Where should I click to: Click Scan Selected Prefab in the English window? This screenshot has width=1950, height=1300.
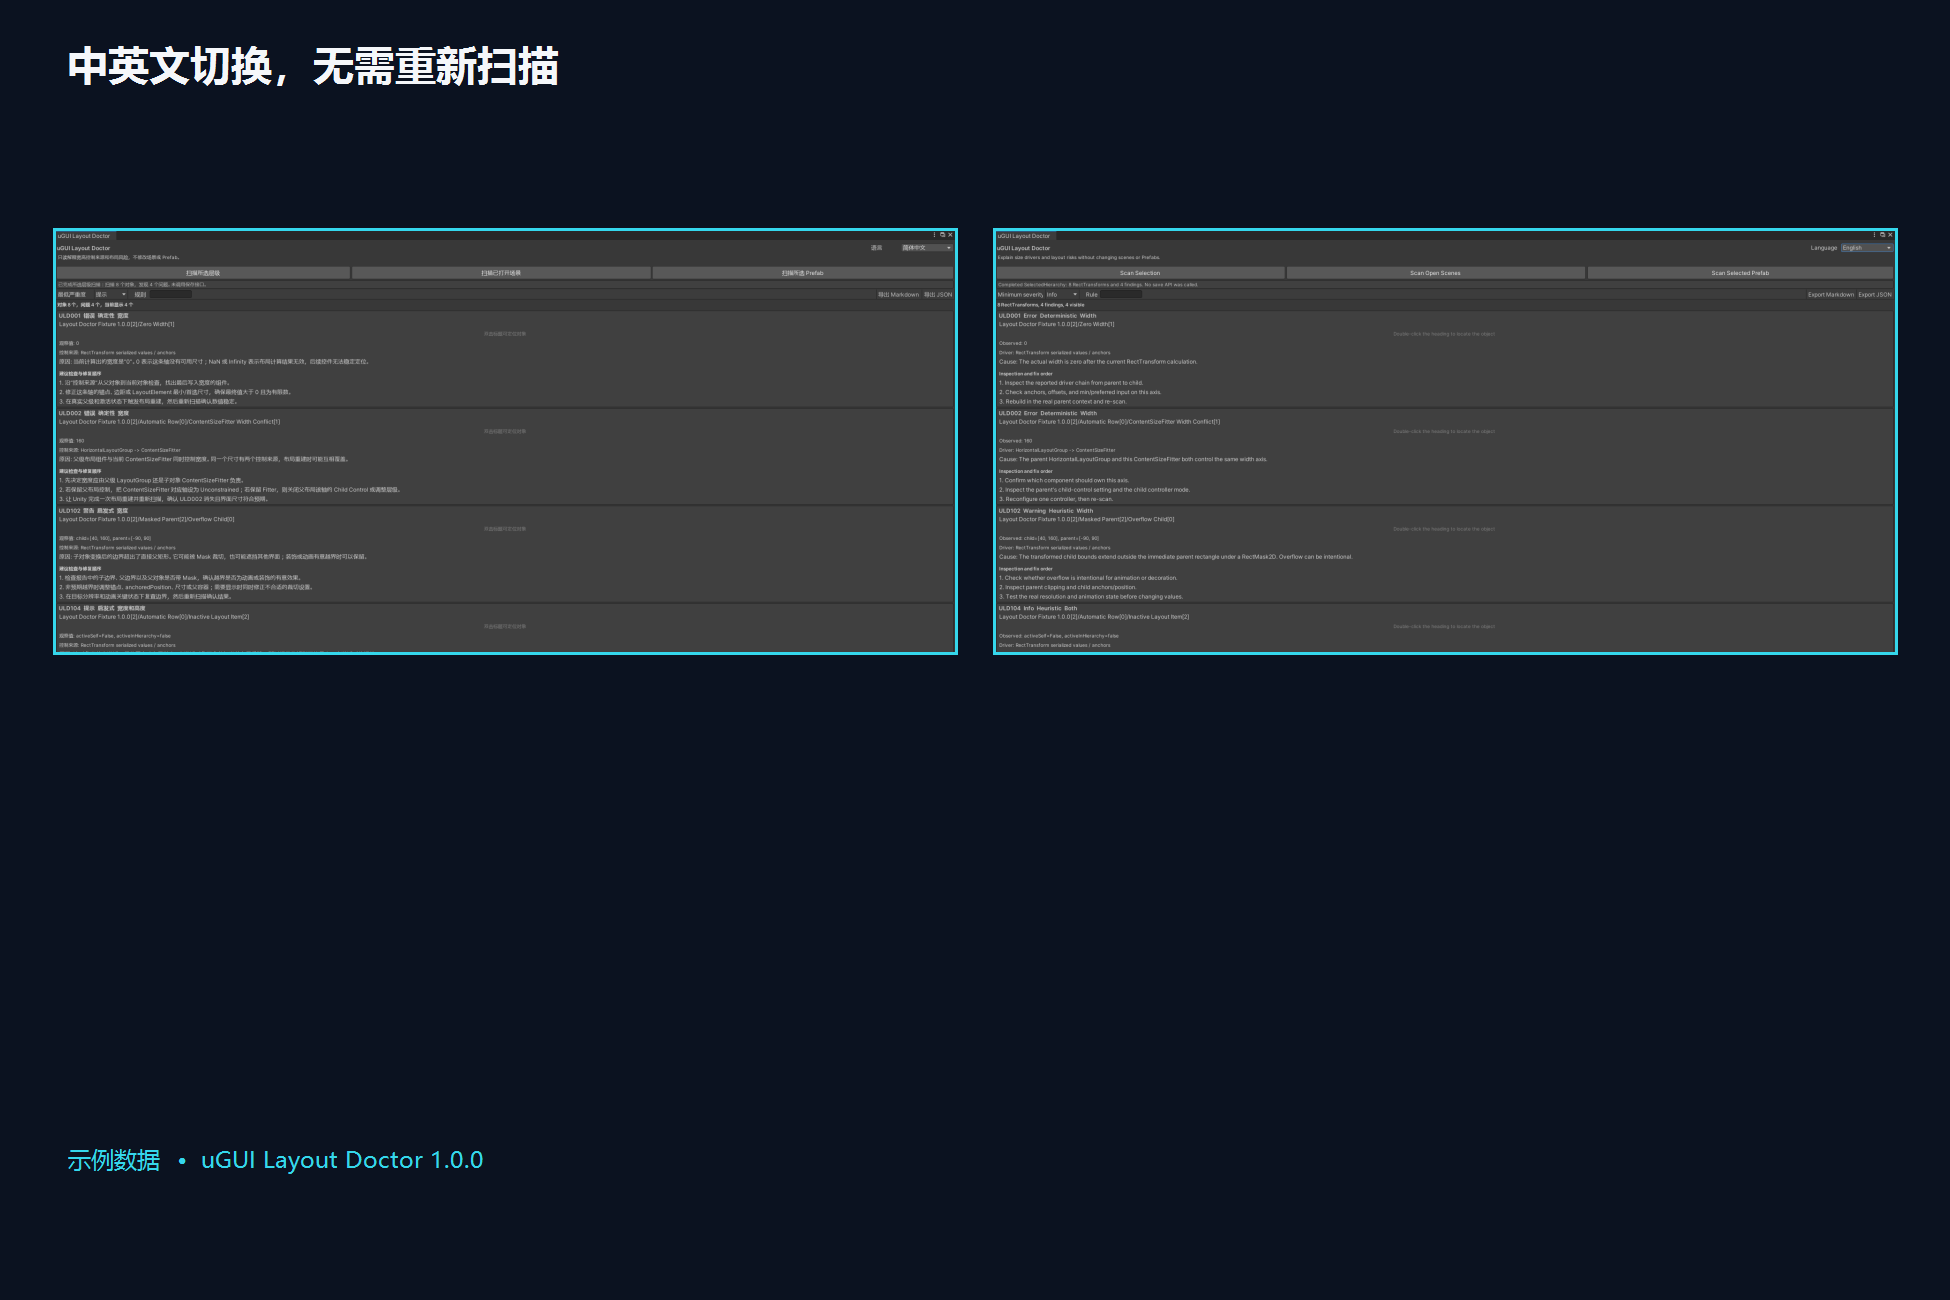(x=1740, y=273)
